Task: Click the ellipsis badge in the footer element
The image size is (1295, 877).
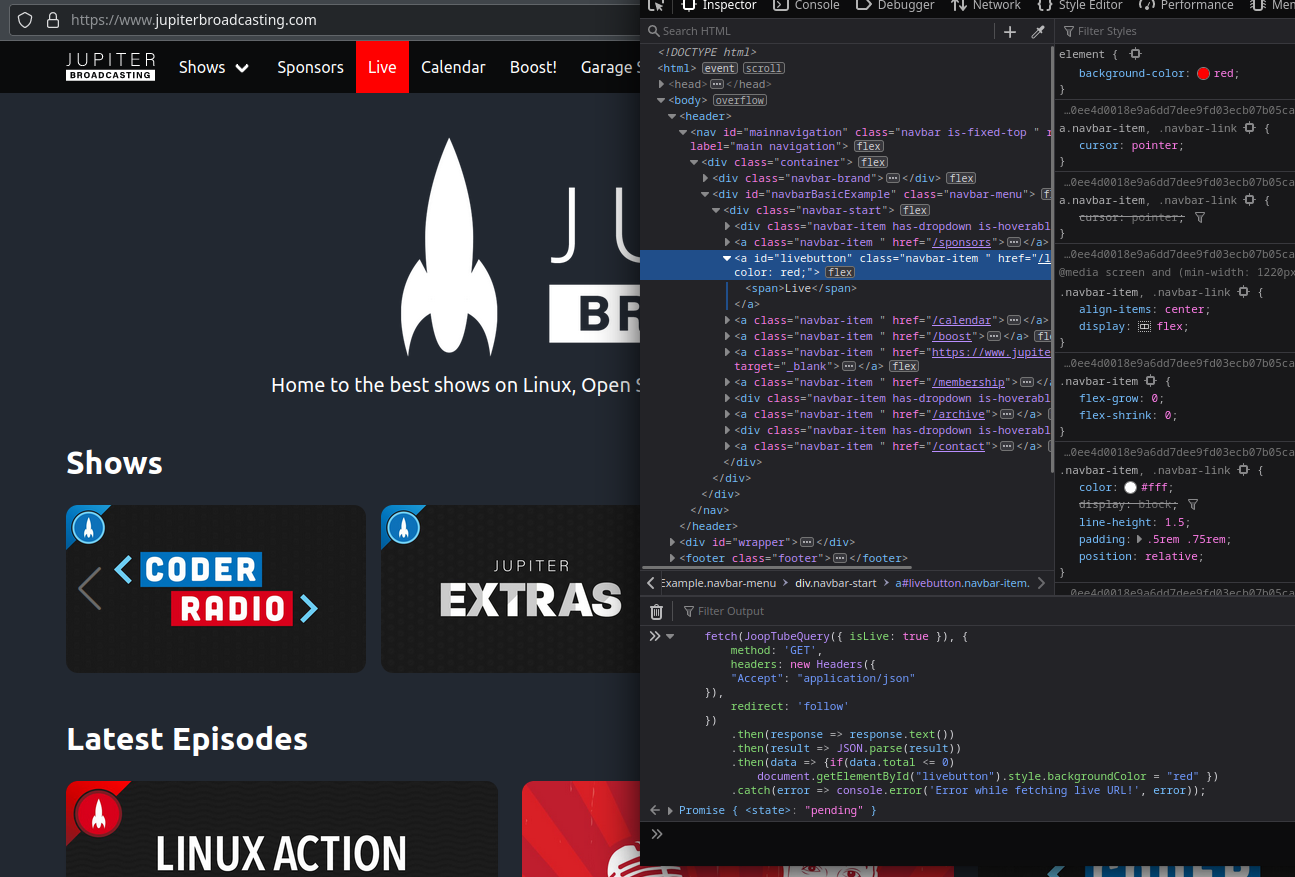Action: click(840, 558)
